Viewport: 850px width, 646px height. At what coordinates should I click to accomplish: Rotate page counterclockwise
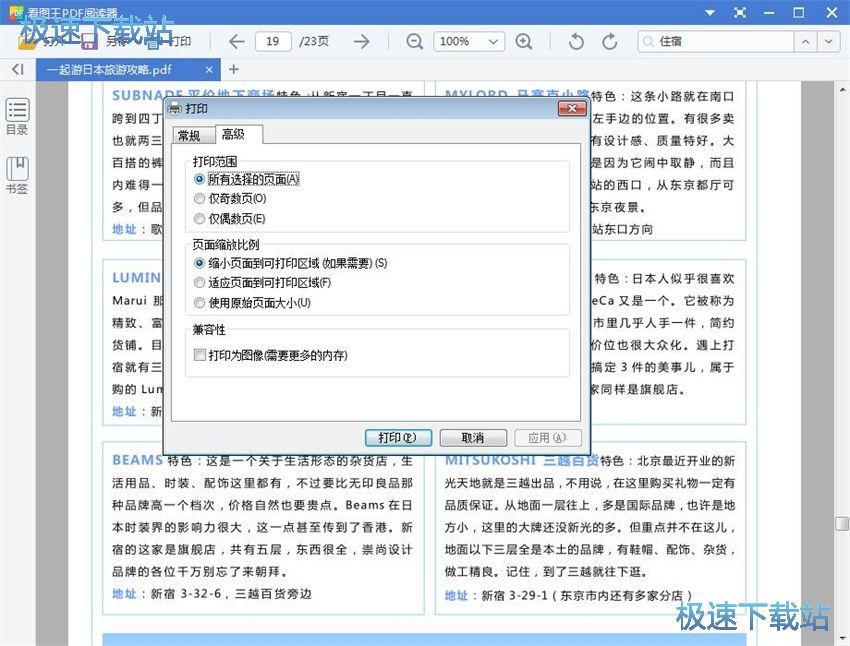576,41
